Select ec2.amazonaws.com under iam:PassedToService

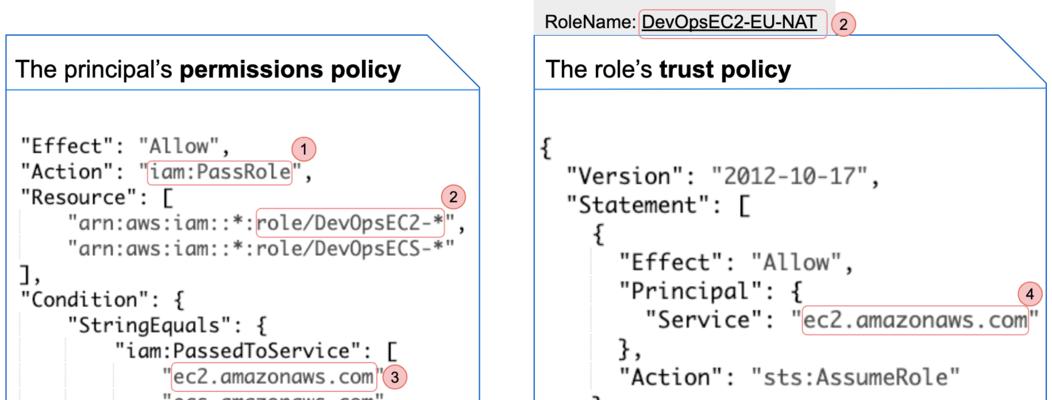(x=275, y=377)
